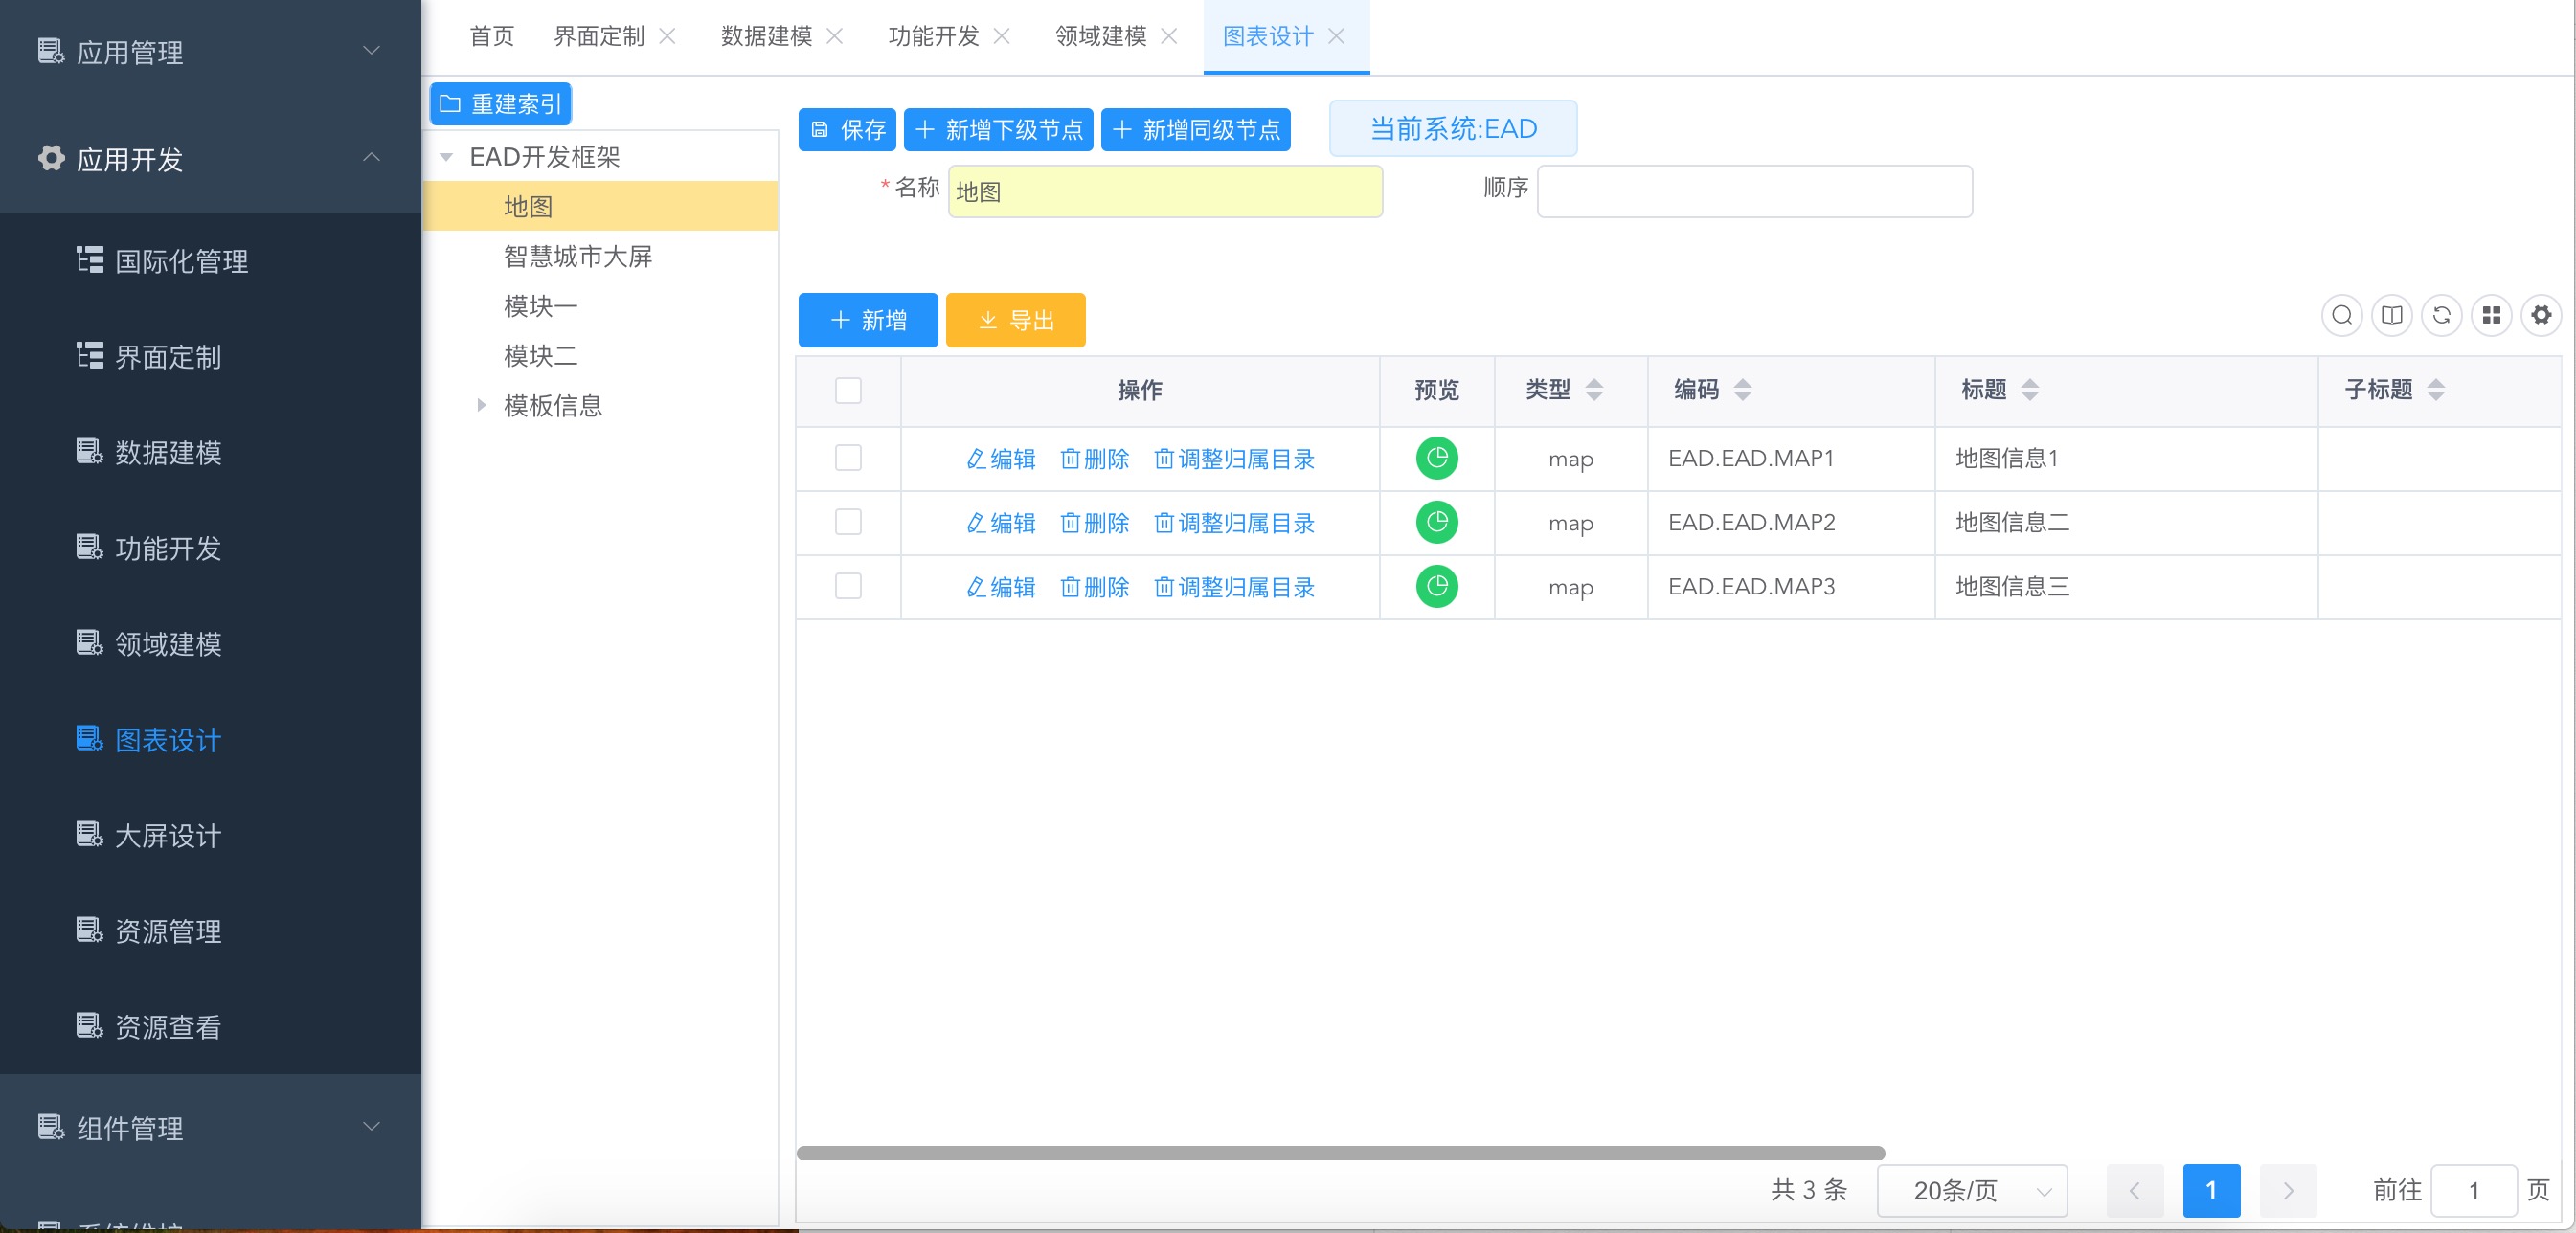Preview chart for row EAD.EAD.MAP2
Viewport: 2576px width, 1233px height.
(x=1436, y=522)
